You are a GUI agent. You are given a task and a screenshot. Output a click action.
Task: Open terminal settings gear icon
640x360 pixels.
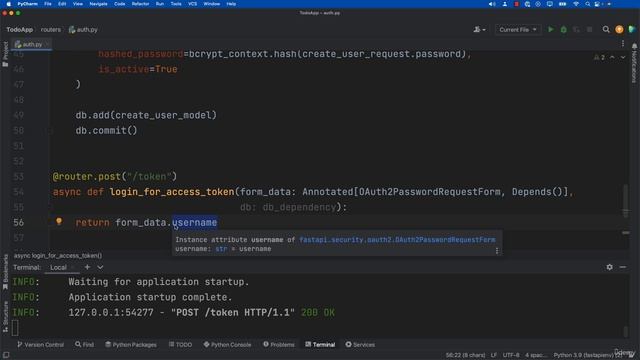coord(609,267)
